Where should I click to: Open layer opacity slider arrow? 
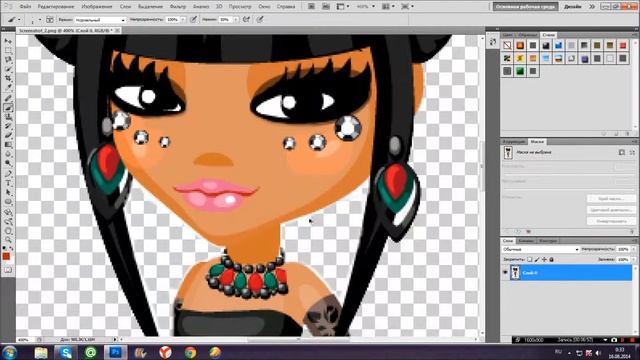coord(634,249)
